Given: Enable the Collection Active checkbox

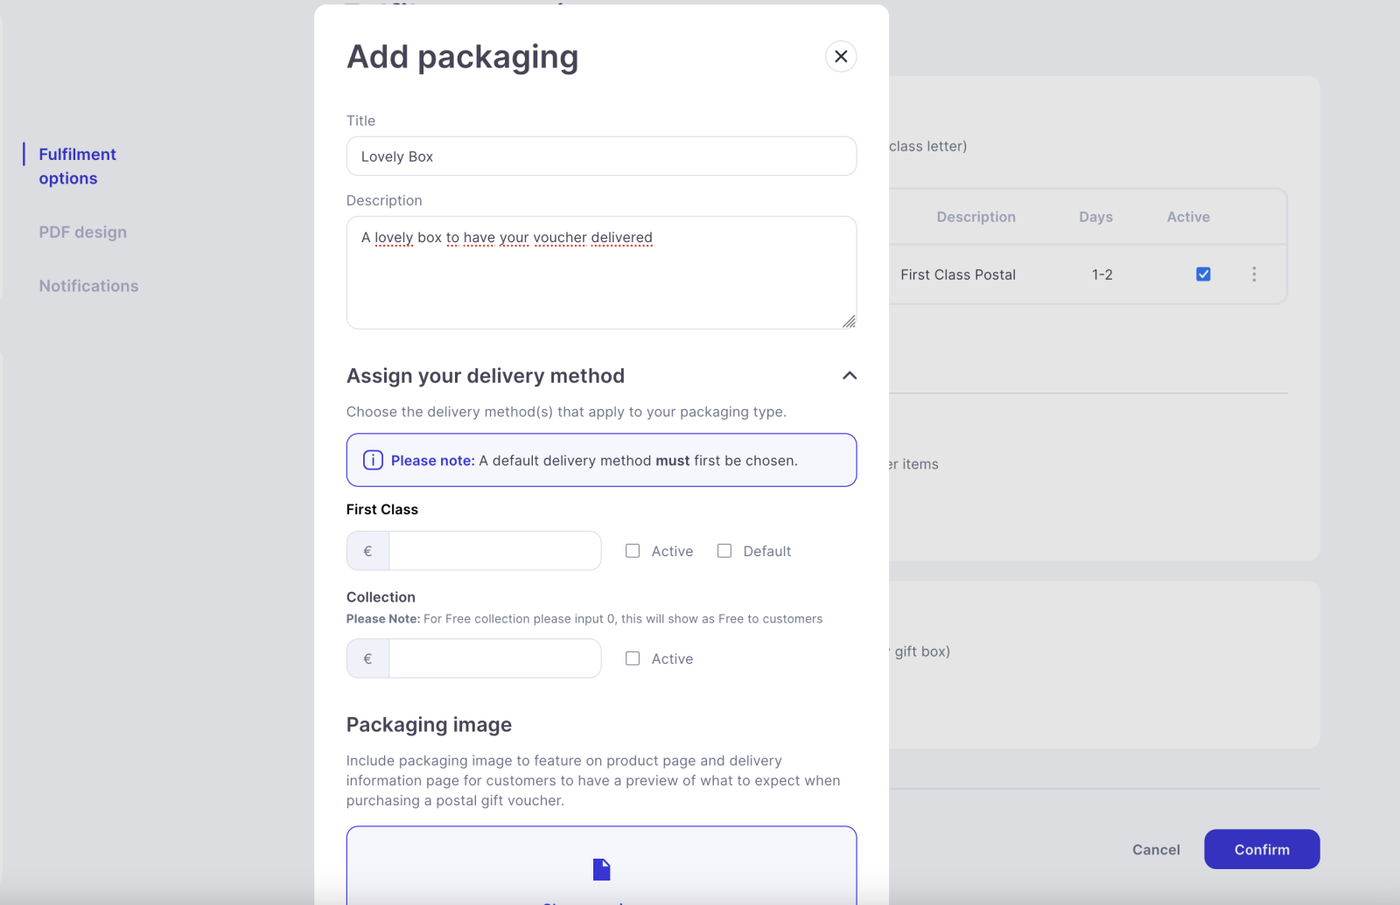Looking at the screenshot, I should [633, 659].
